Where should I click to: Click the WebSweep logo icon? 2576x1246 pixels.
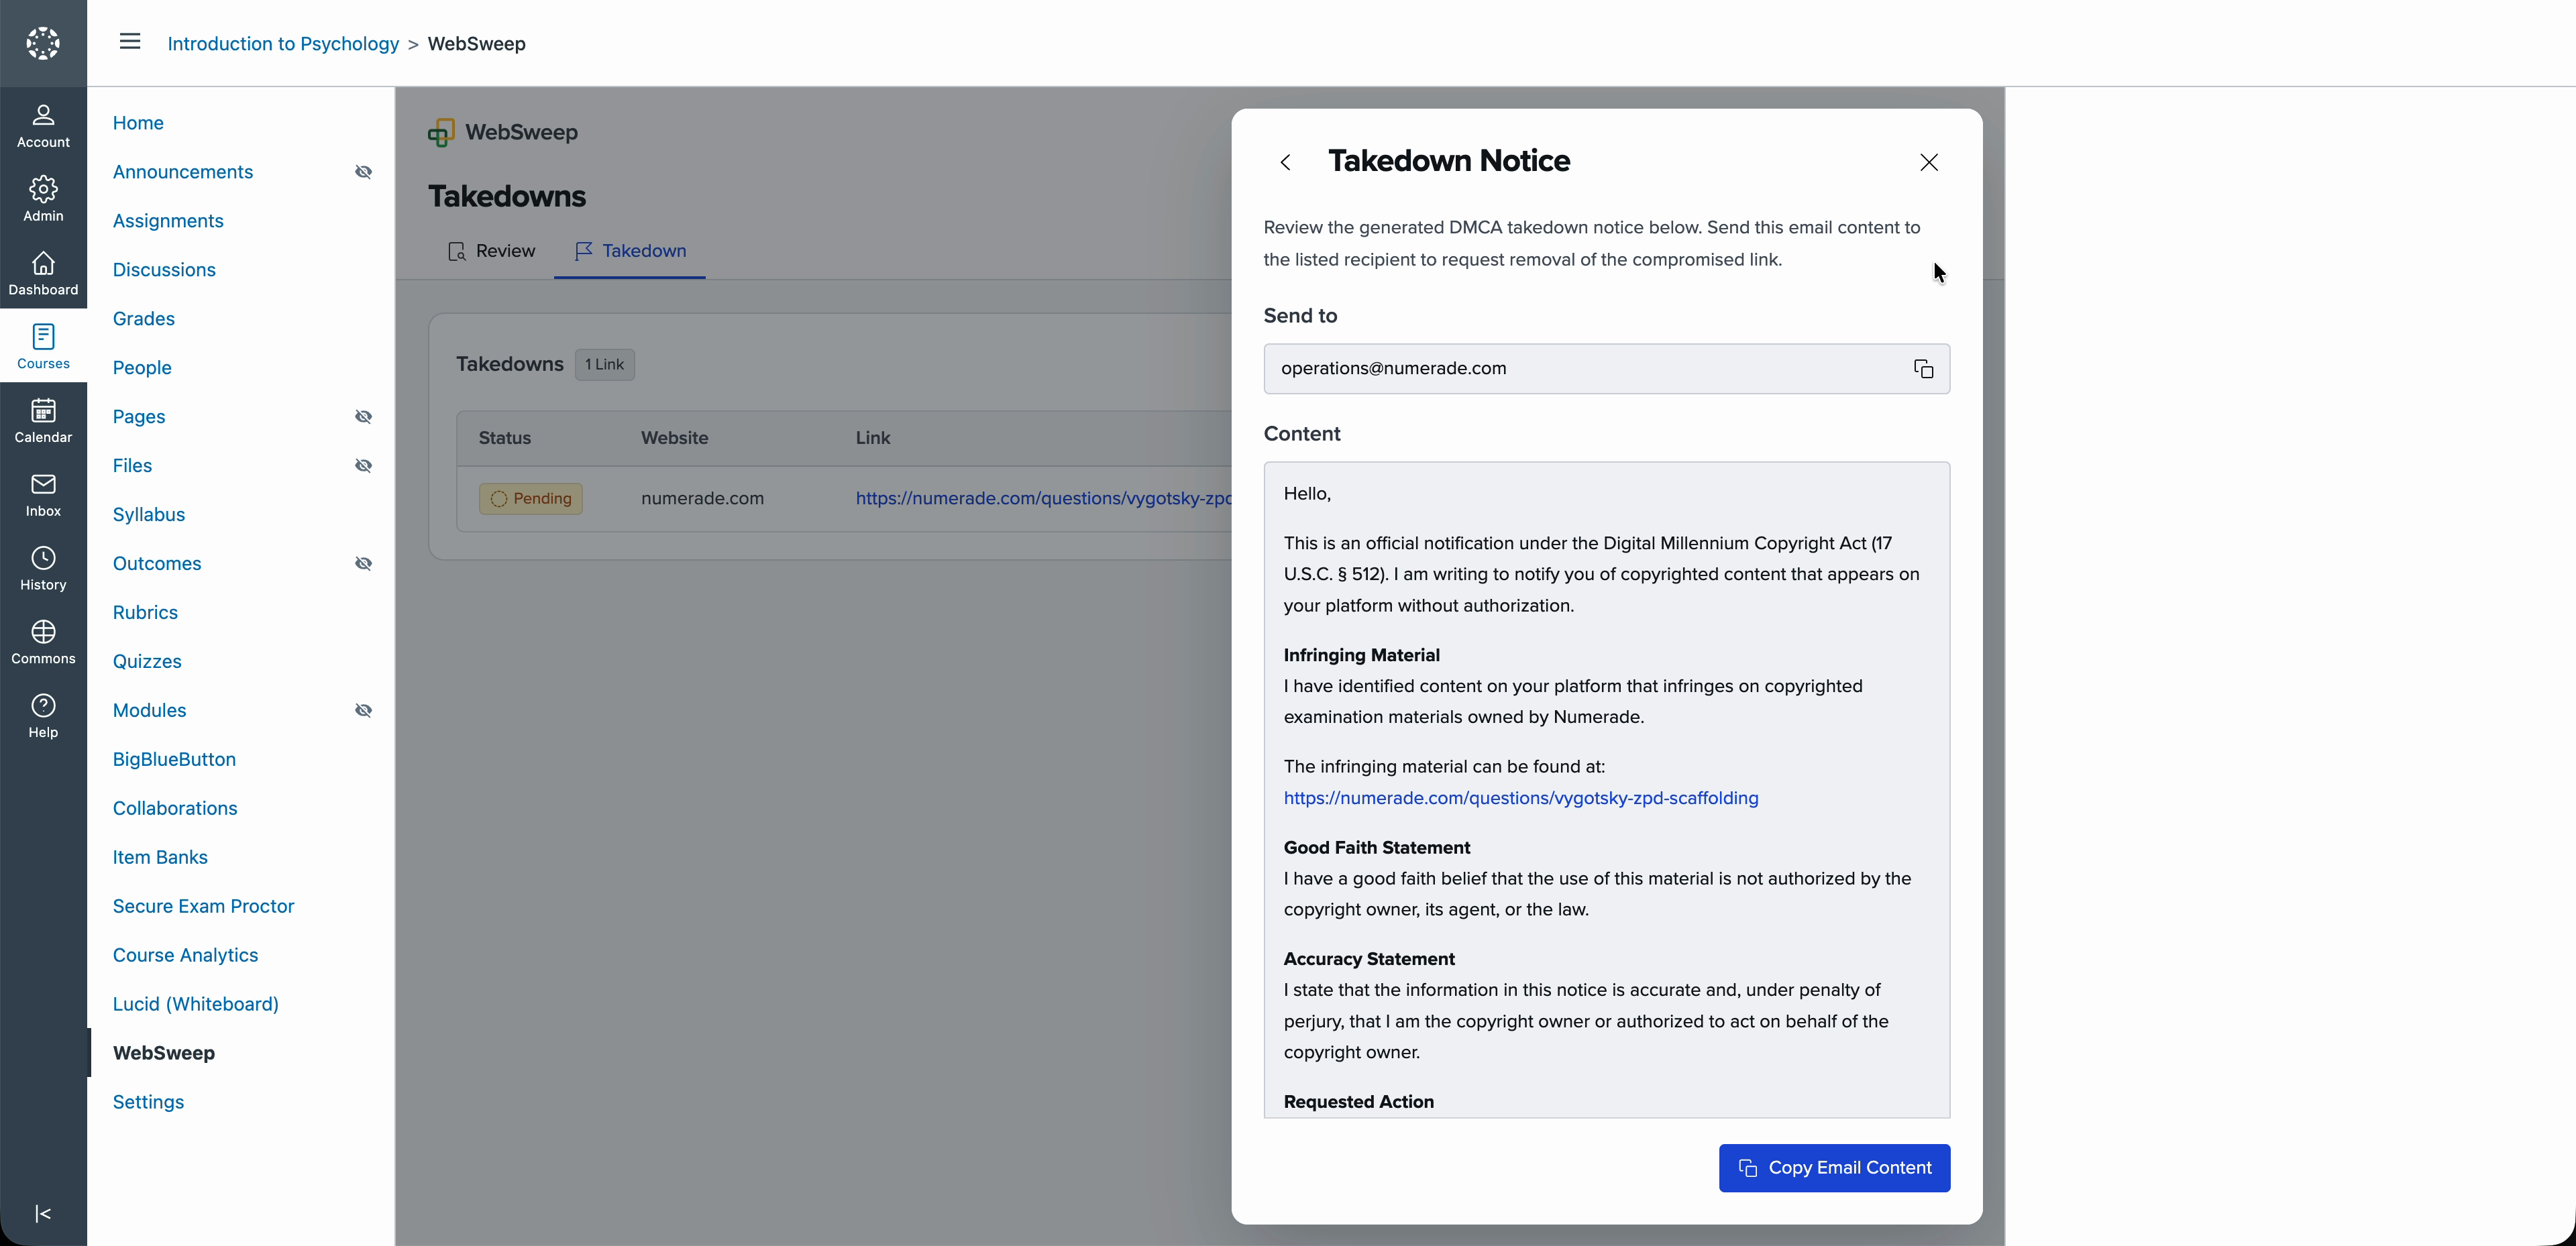tap(441, 132)
